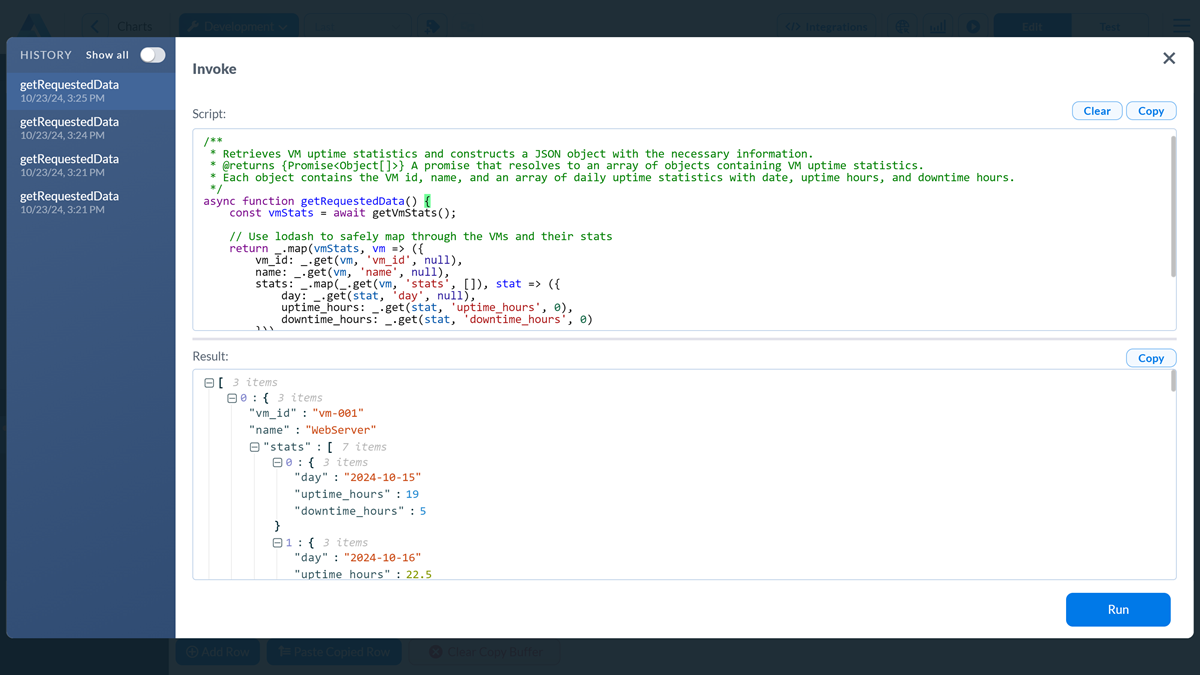Switch to the Edit tab

coord(1032,26)
